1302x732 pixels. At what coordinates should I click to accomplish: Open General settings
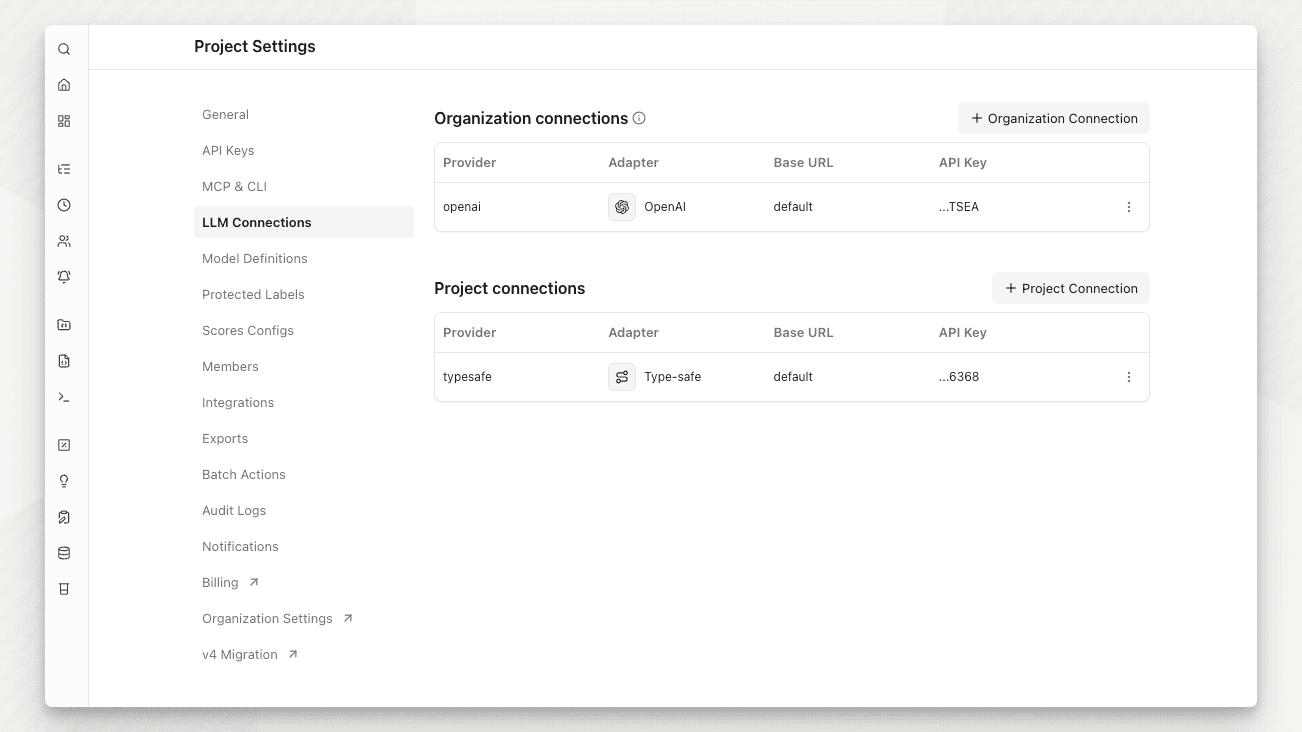click(x=304, y=114)
